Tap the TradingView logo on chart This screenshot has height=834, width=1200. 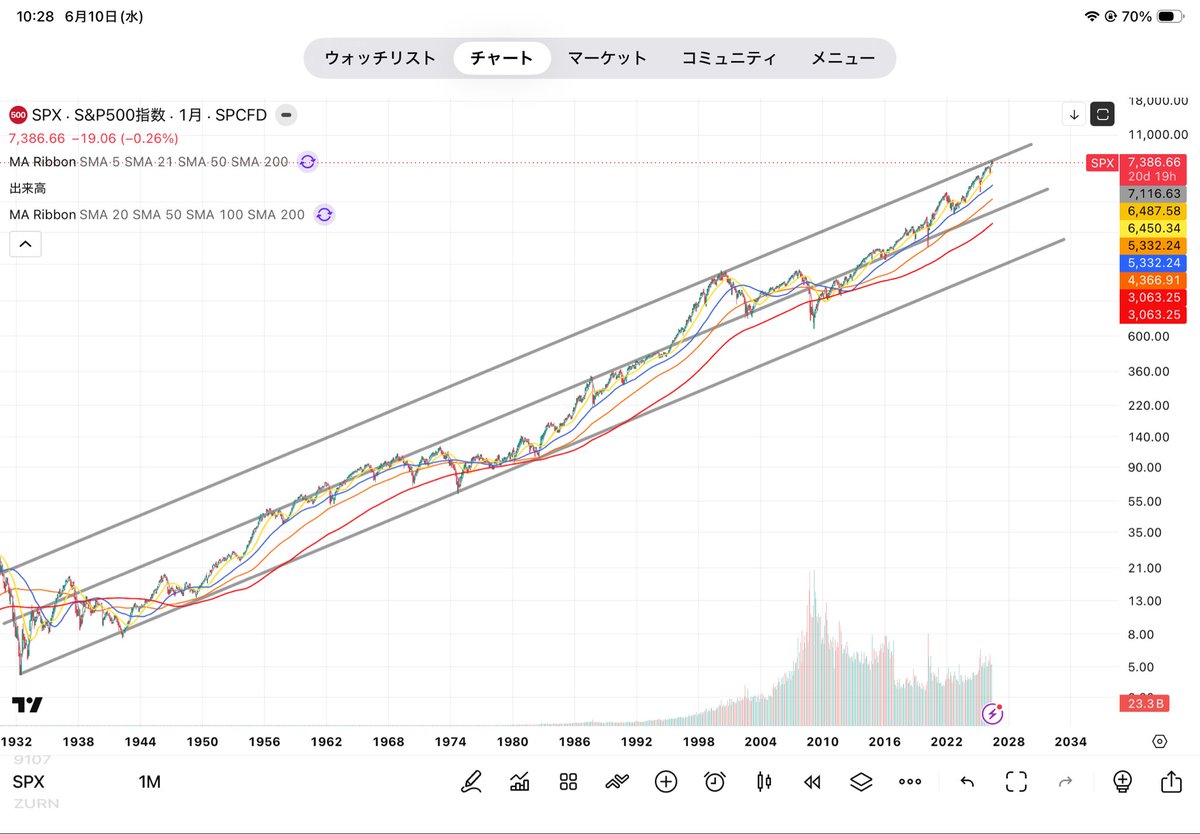[28, 705]
